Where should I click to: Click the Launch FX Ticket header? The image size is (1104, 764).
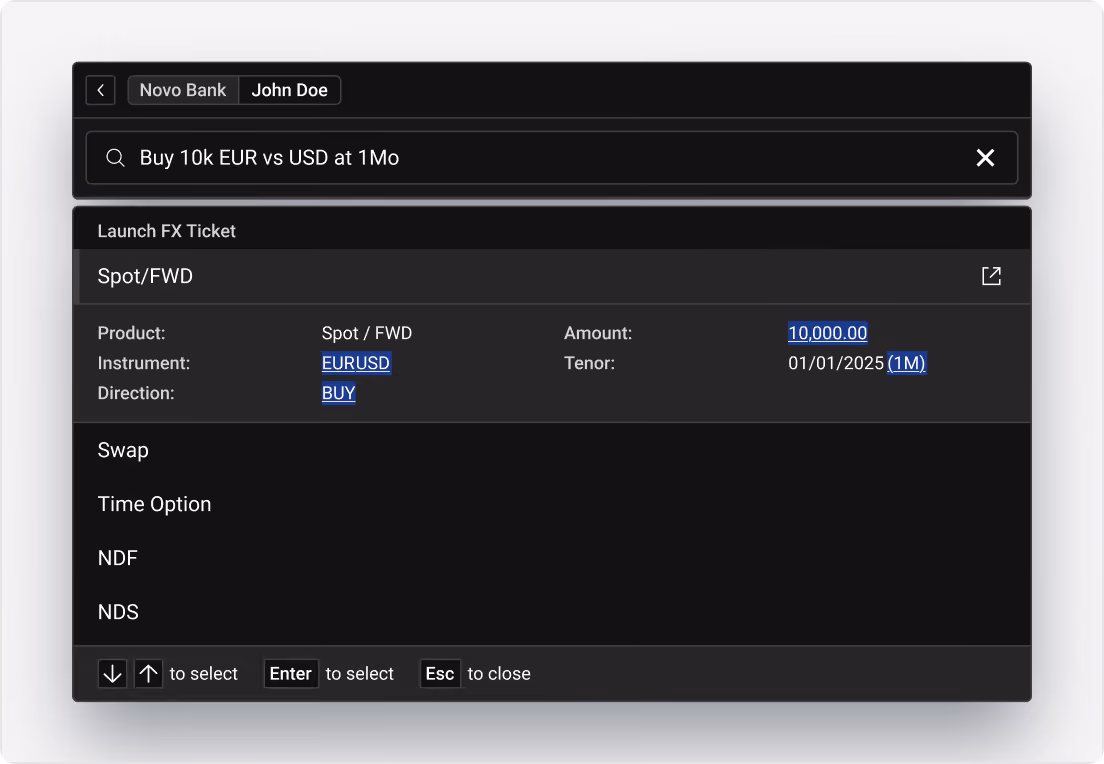(166, 231)
